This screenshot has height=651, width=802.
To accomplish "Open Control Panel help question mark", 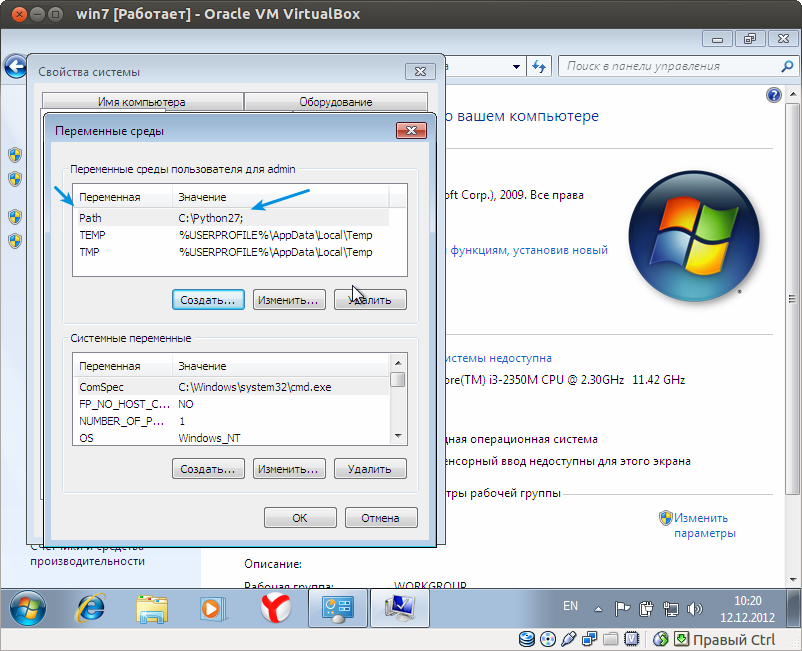I will coord(773,95).
